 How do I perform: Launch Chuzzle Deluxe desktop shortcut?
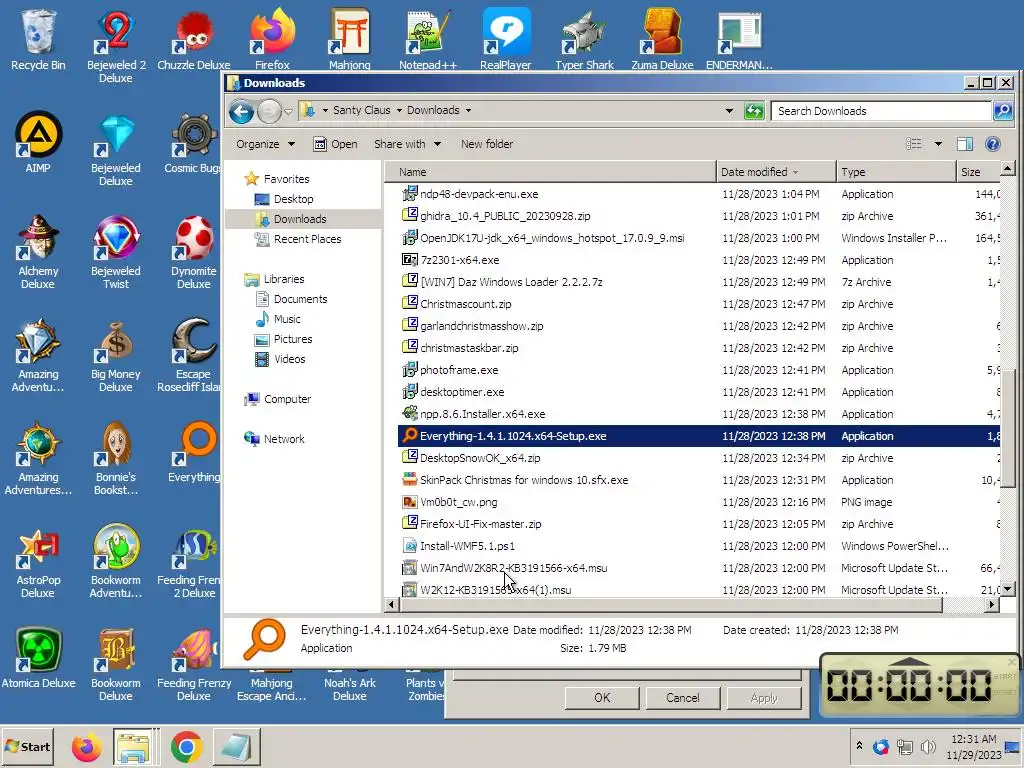193,39
